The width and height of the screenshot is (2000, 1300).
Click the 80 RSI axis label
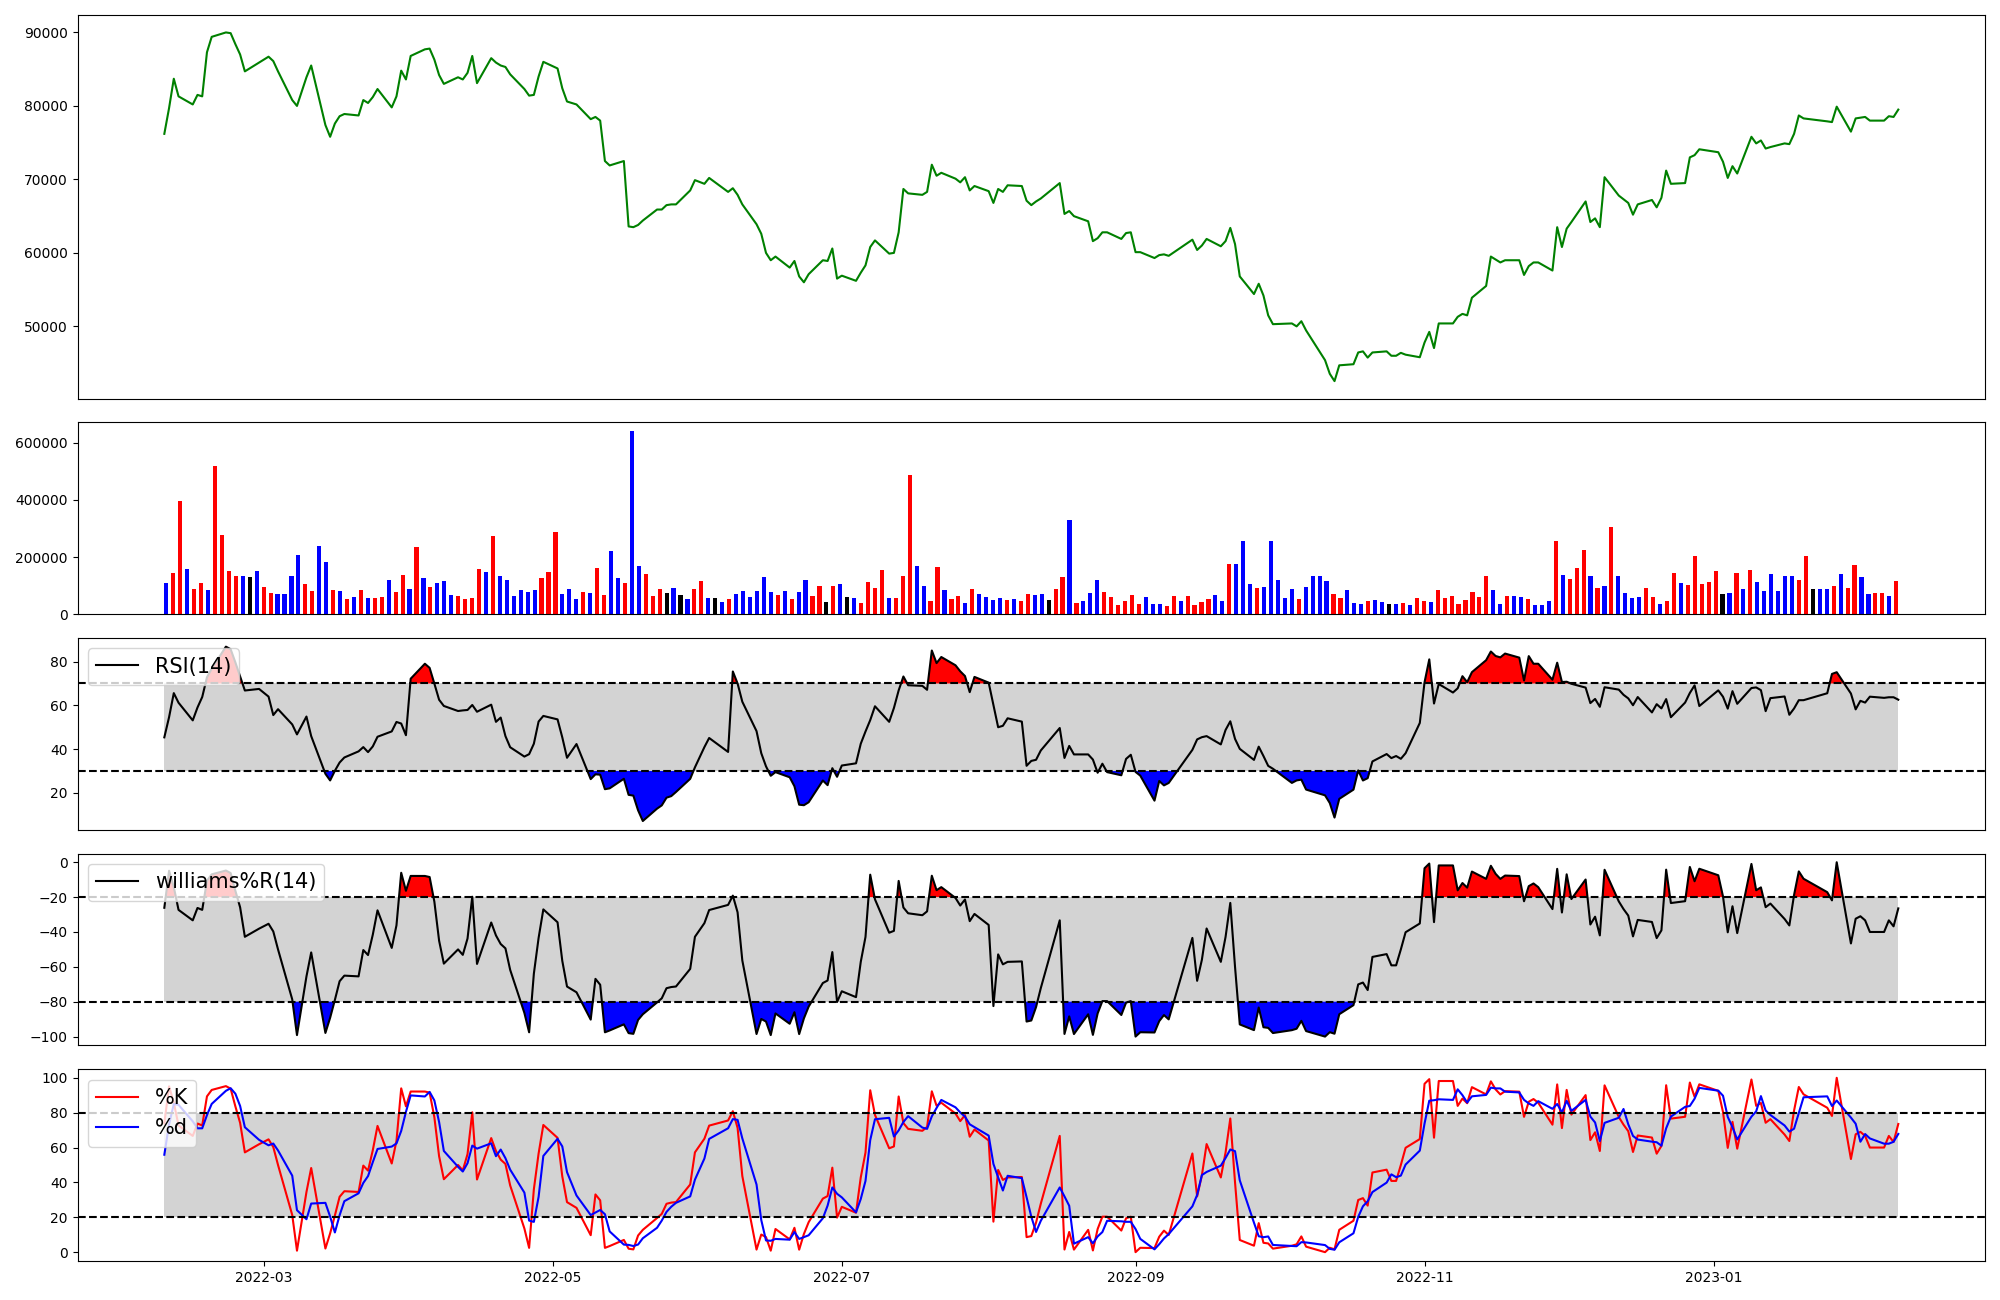click(59, 662)
